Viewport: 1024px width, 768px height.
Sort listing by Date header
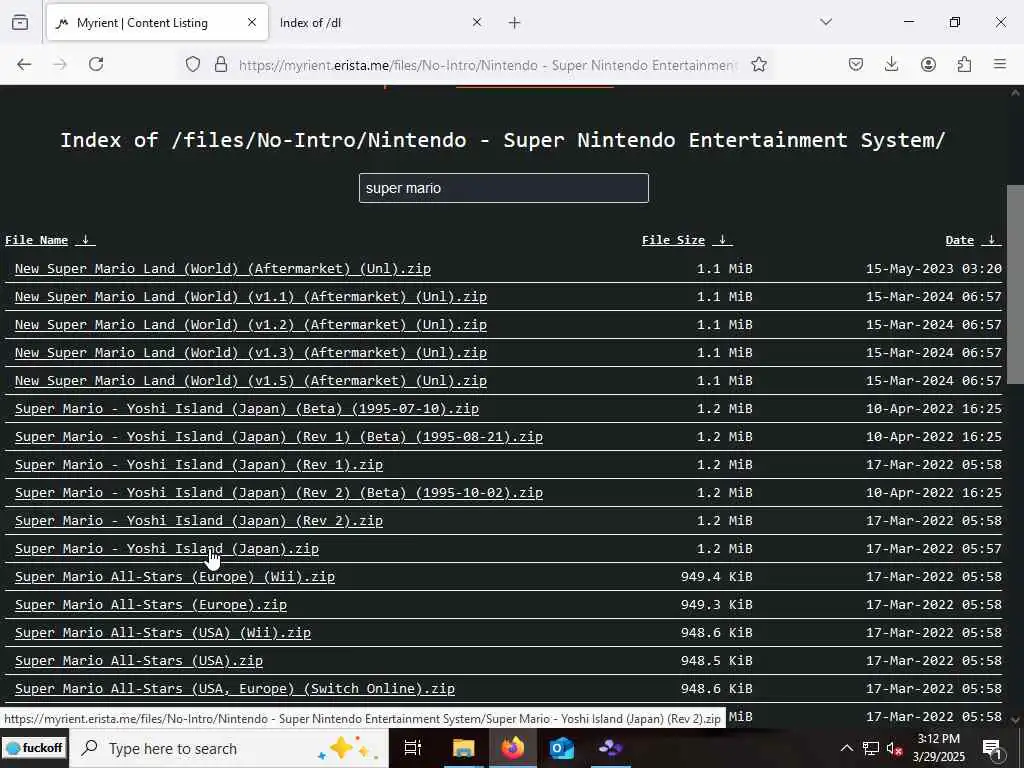coord(959,240)
